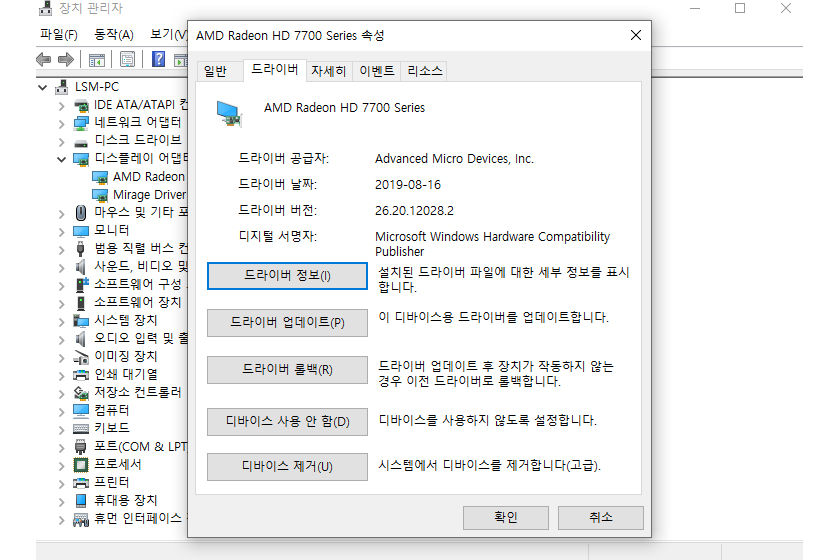Viewport: 840px width, 560px height.
Task: Click the 이미징 장치 camera icon
Action: click(x=81, y=357)
